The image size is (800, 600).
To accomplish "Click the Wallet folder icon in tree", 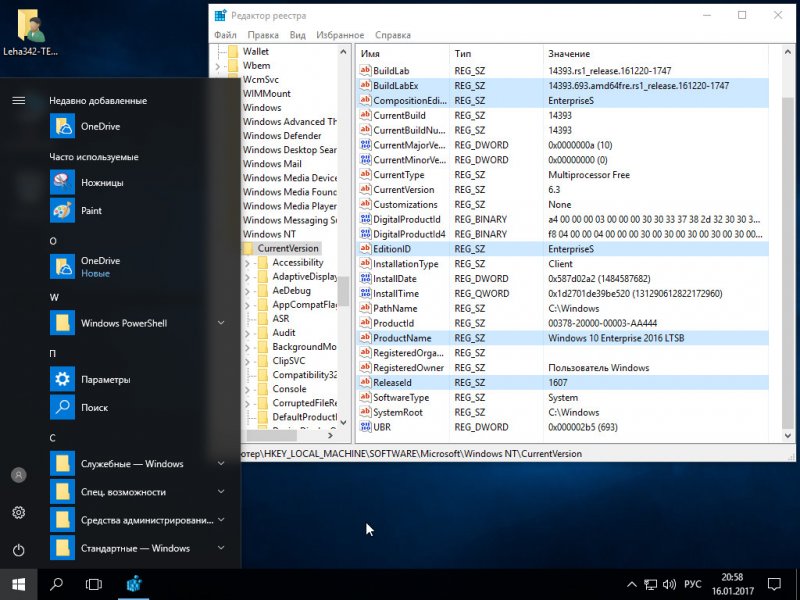I will point(233,52).
